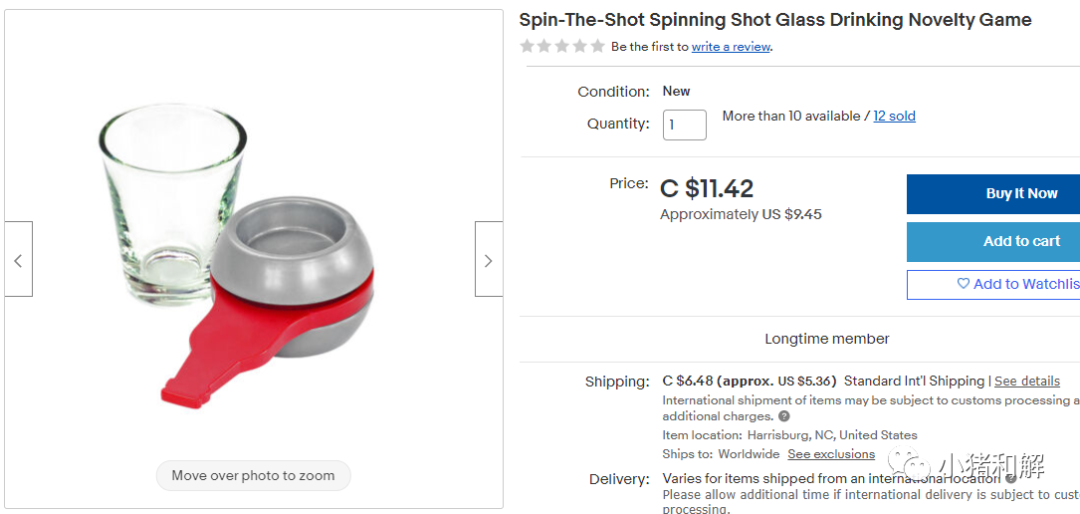The height and width of the screenshot is (514, 1080).
Task: Click 'Move over photo to zoom' label
Action: [253, 476]
